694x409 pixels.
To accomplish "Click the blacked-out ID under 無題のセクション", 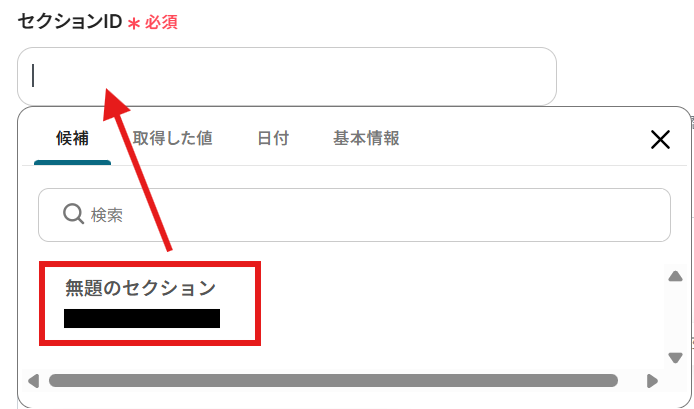I will point(142,319).
